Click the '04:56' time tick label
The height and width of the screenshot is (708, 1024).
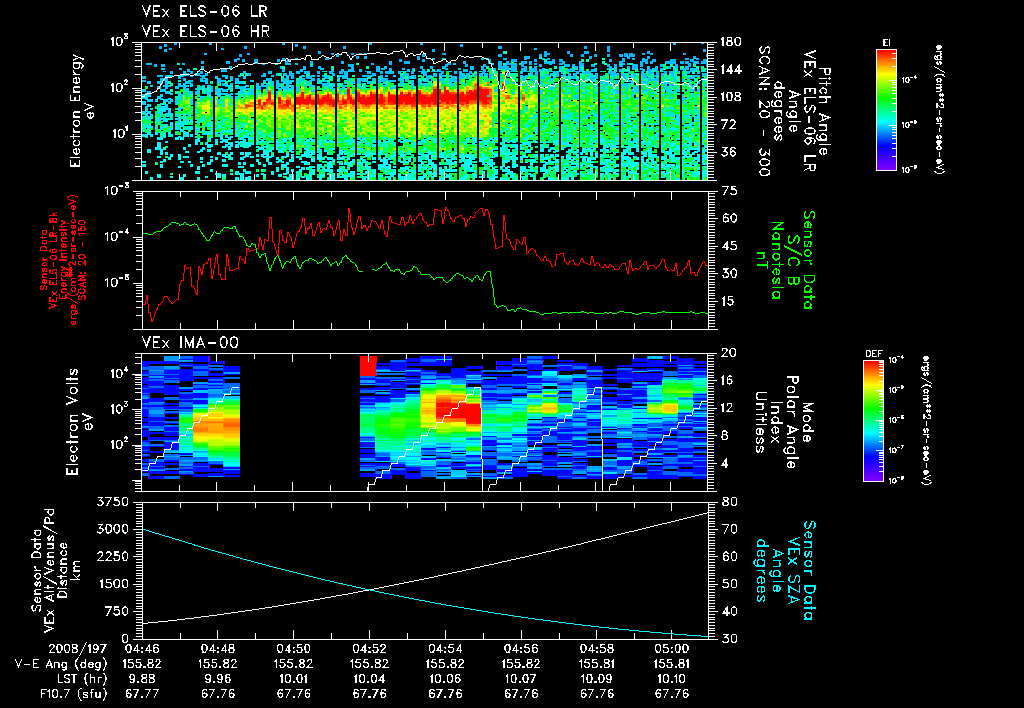520,649
